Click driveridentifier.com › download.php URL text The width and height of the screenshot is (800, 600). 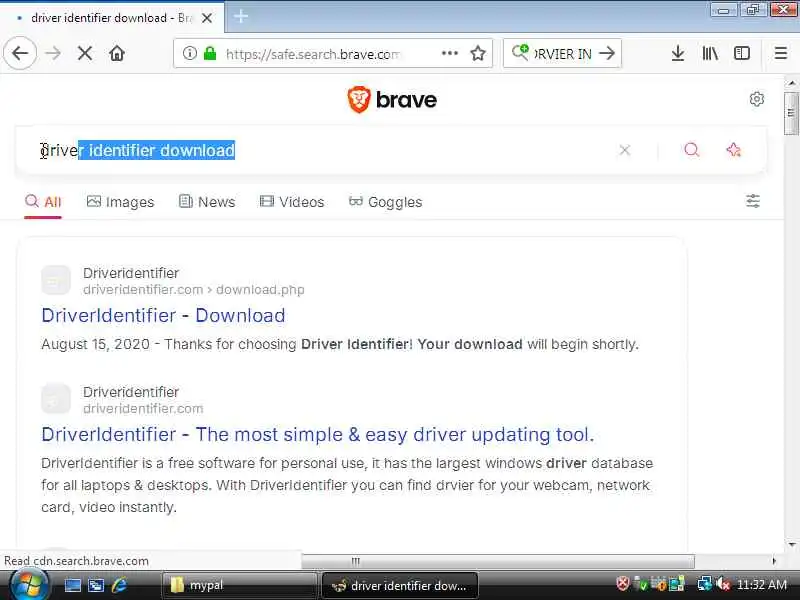[x=194, y=290]
